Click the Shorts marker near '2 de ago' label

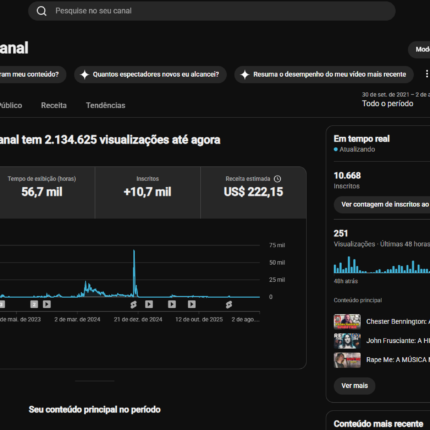point(229,304)
